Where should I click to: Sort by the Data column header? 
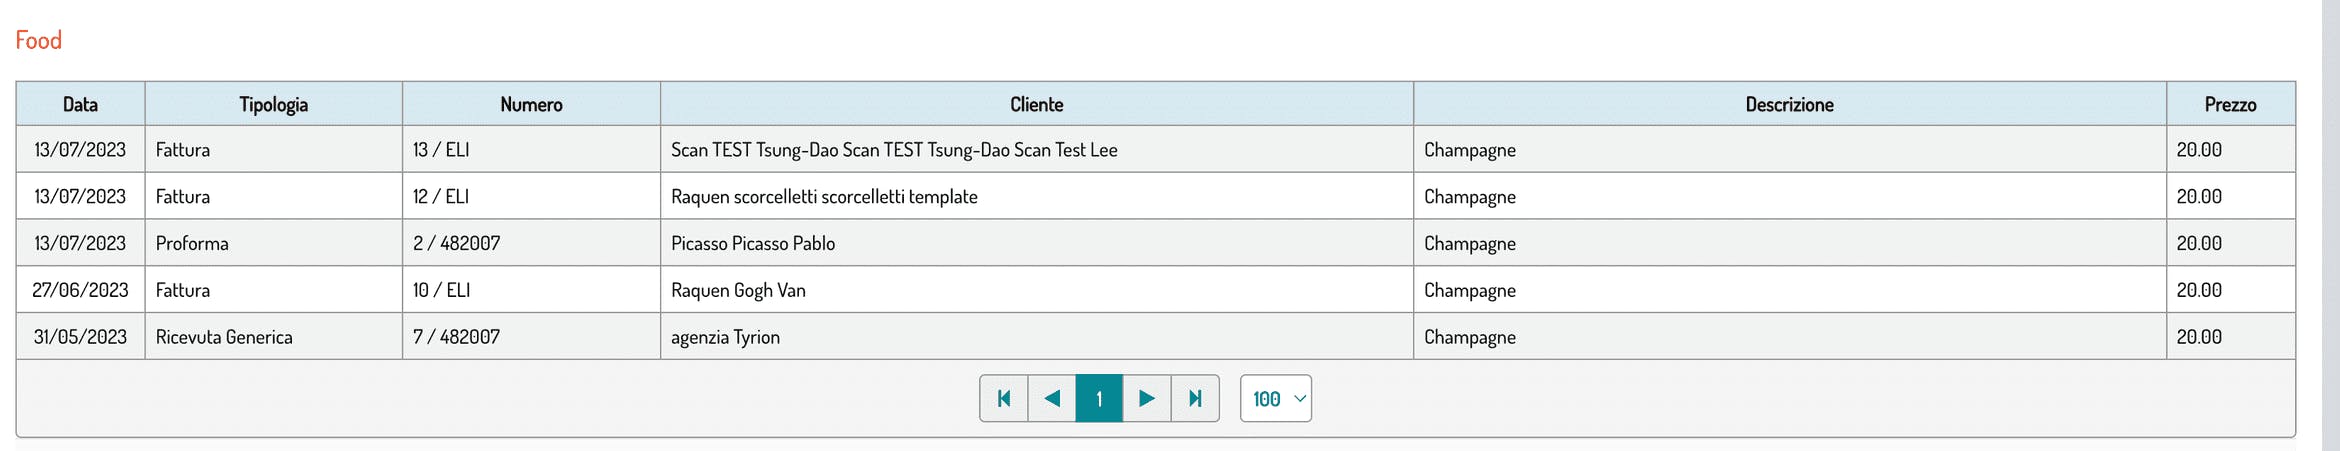[x=80, y=104]
